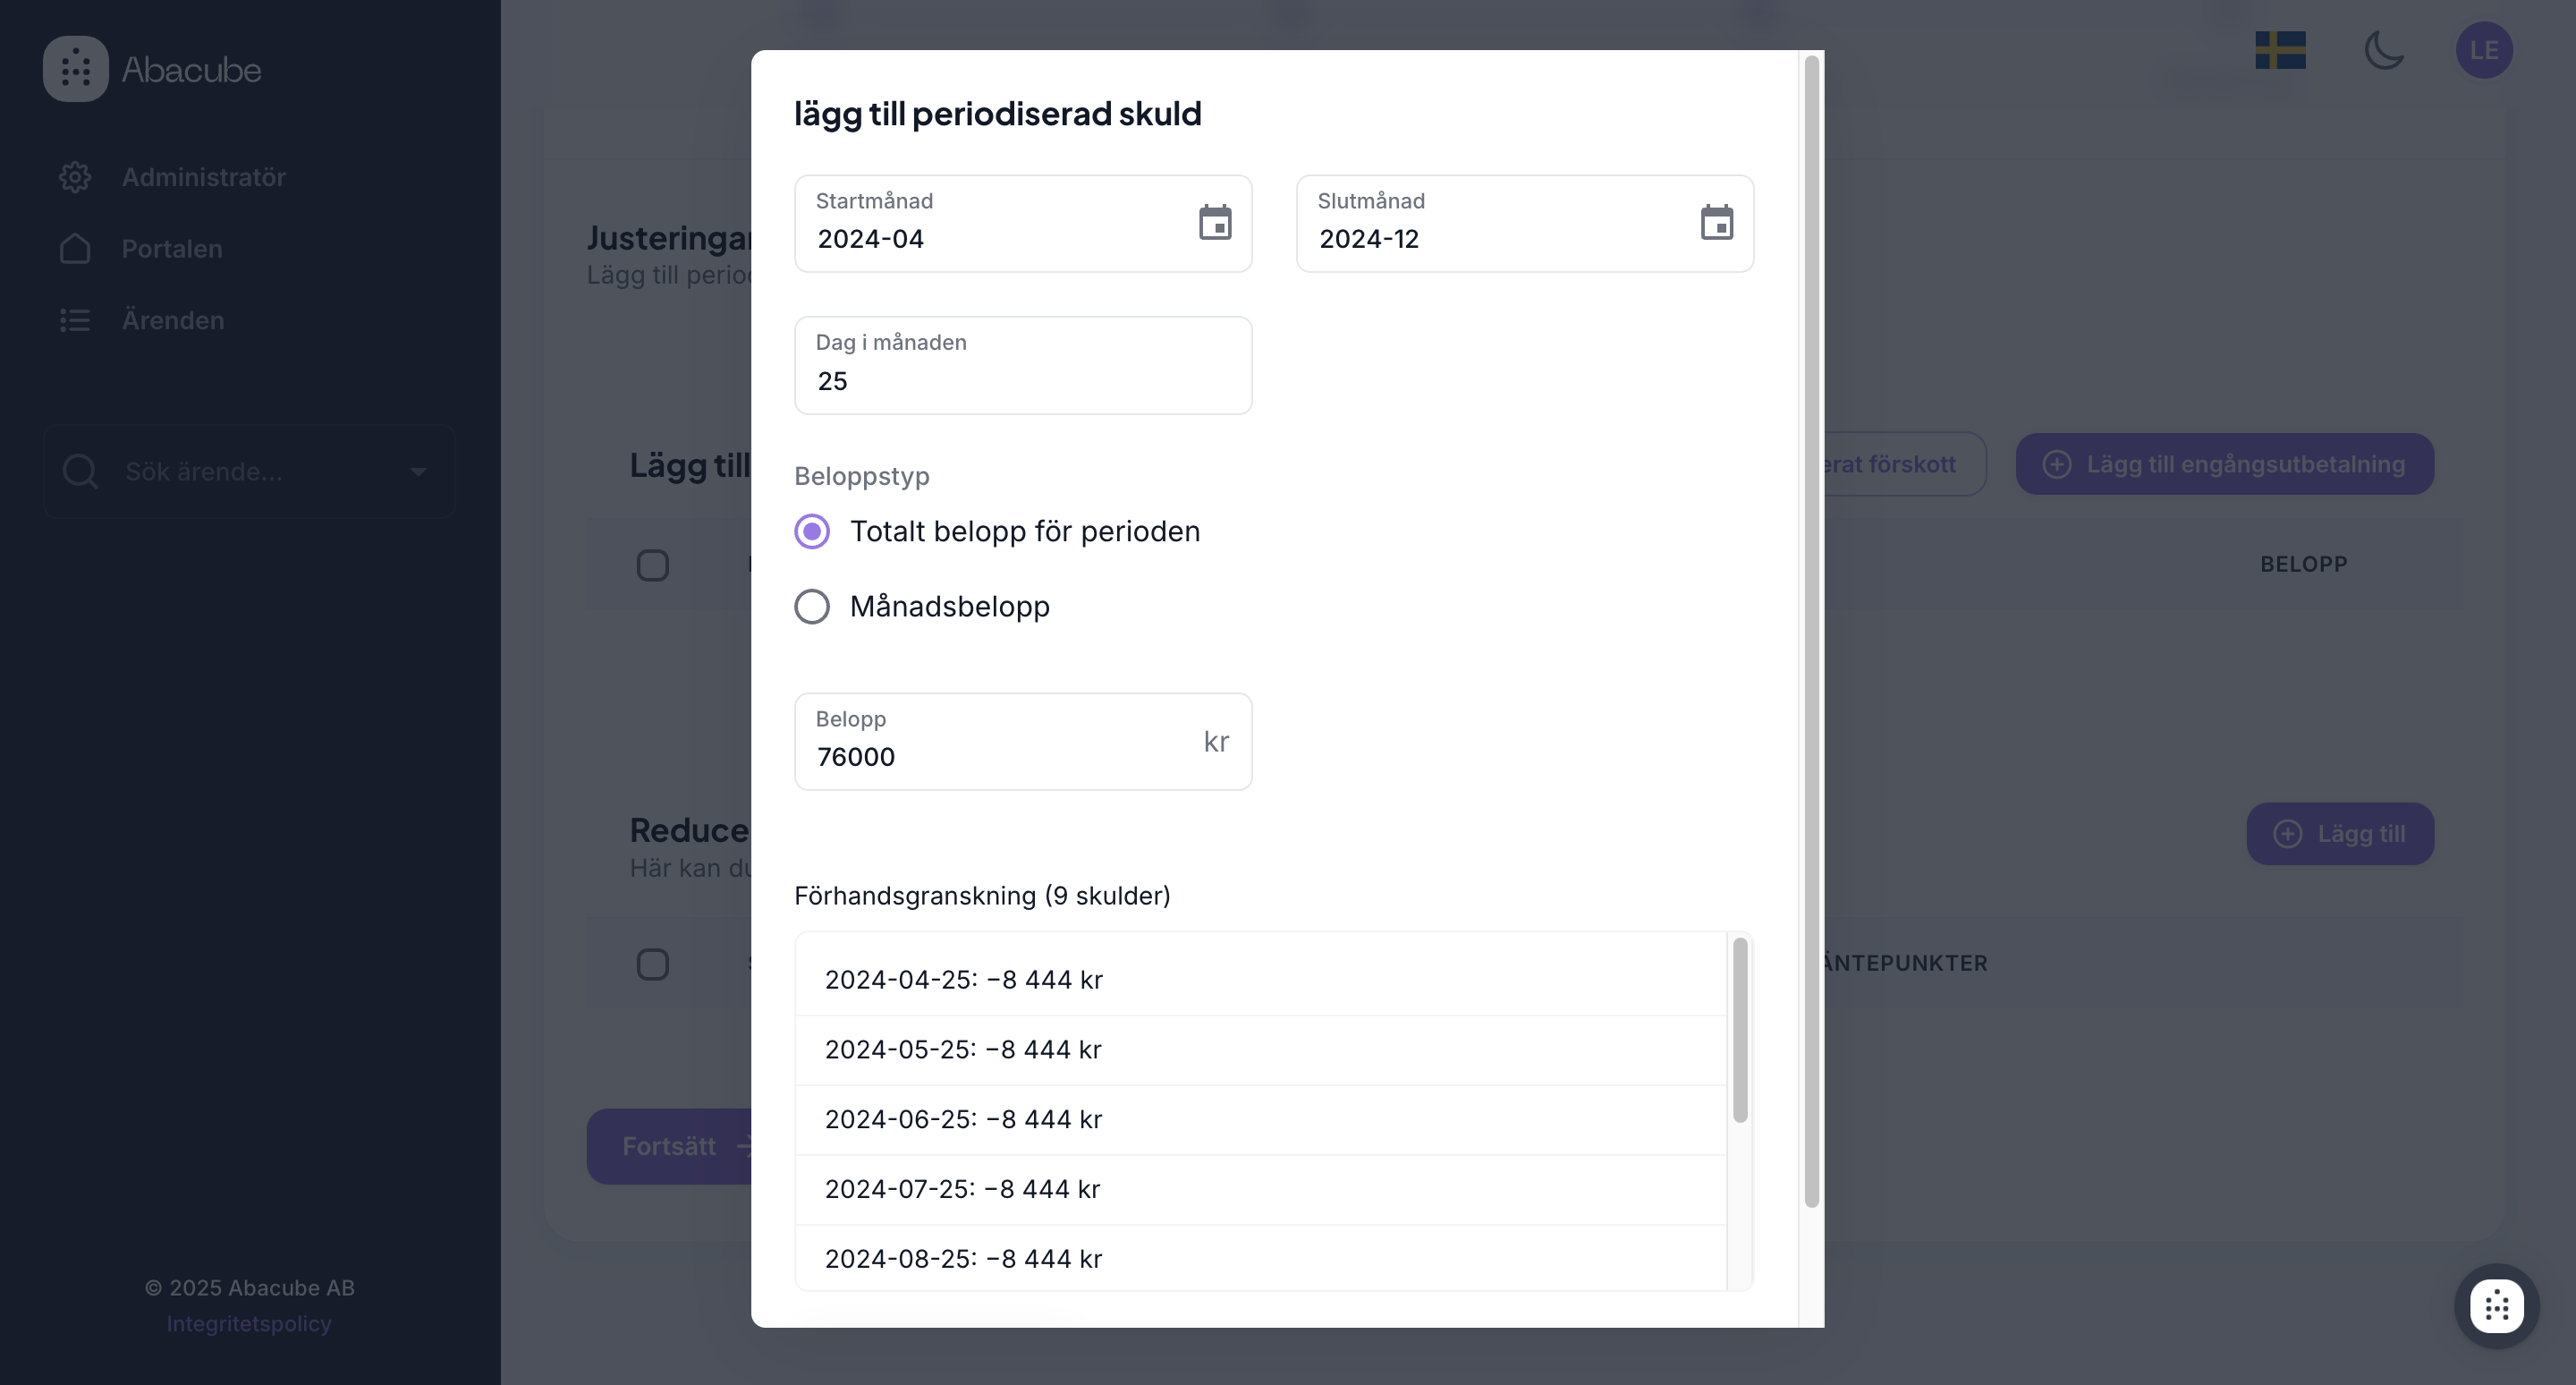The height and width of the screenshot is (1385, 2576).
Task: Open the Startmånad calendar picker icon
Action: coord(1215,223)
